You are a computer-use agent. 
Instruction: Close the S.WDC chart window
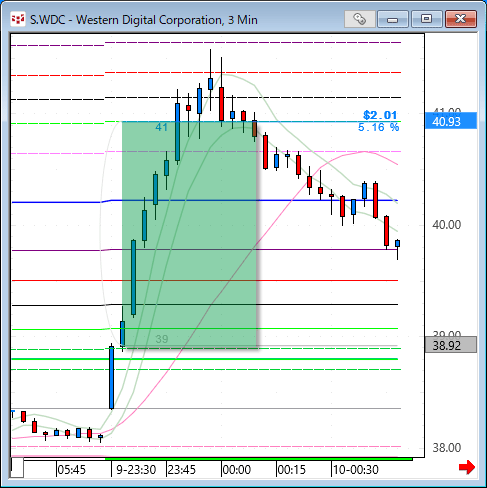coord(461,19)
